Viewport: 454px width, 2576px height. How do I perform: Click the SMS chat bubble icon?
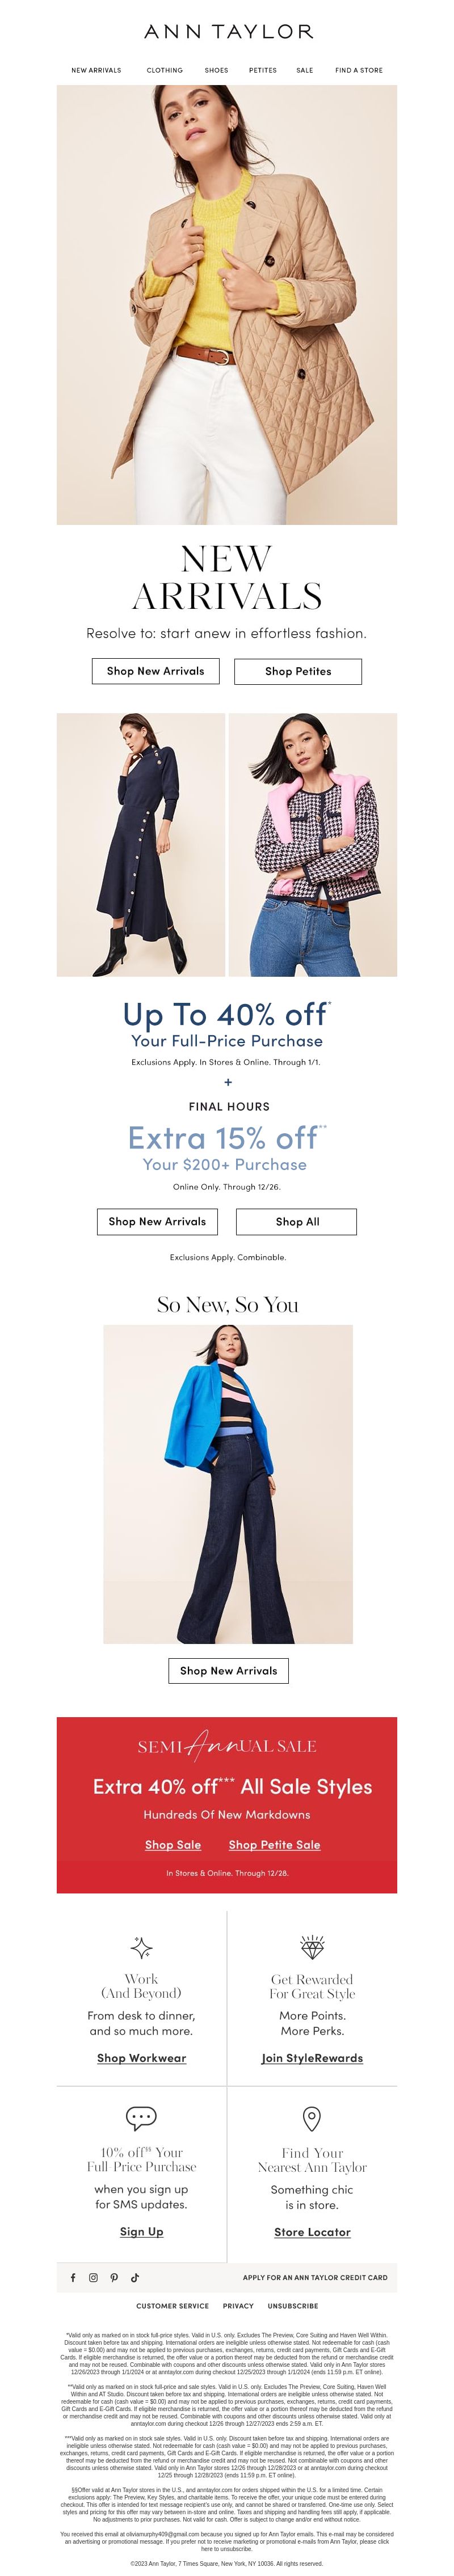(141, 2117)
